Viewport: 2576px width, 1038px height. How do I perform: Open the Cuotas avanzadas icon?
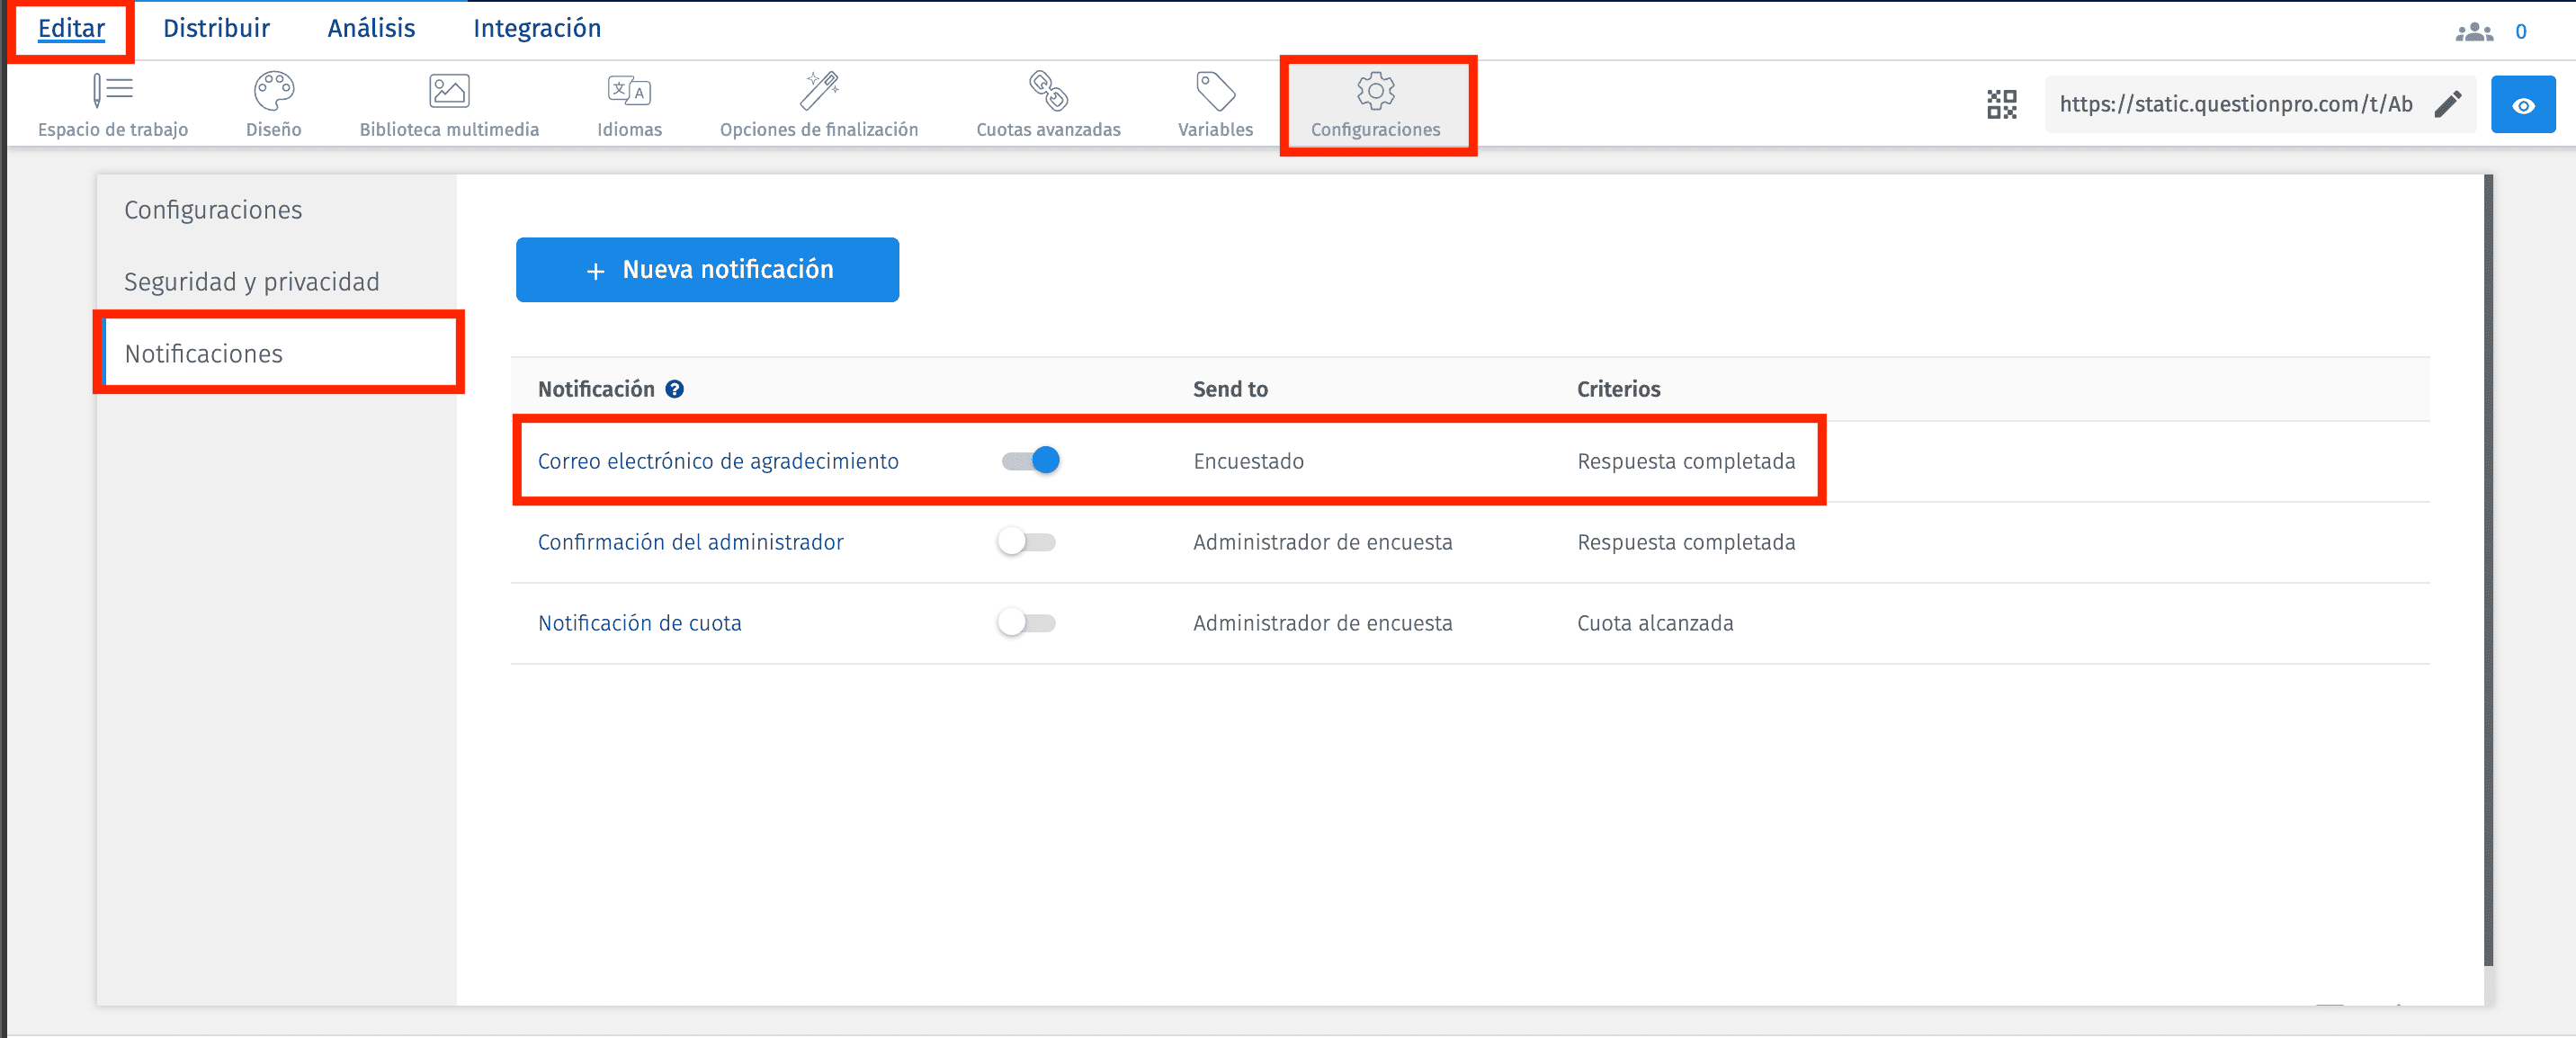(x=1048, y=91)
